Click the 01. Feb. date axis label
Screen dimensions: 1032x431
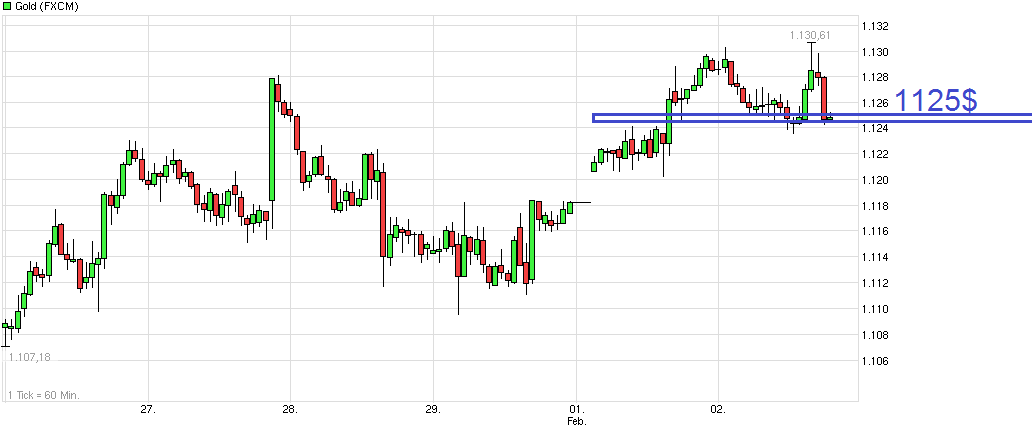point(576,415)
